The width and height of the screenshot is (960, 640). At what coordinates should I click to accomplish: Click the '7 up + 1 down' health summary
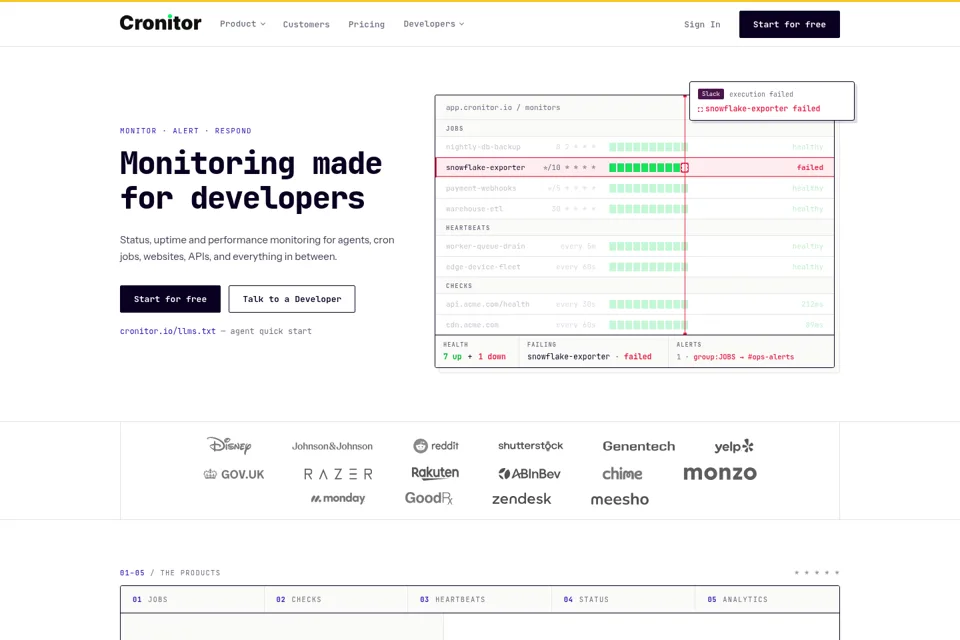(x=474, y=356)
